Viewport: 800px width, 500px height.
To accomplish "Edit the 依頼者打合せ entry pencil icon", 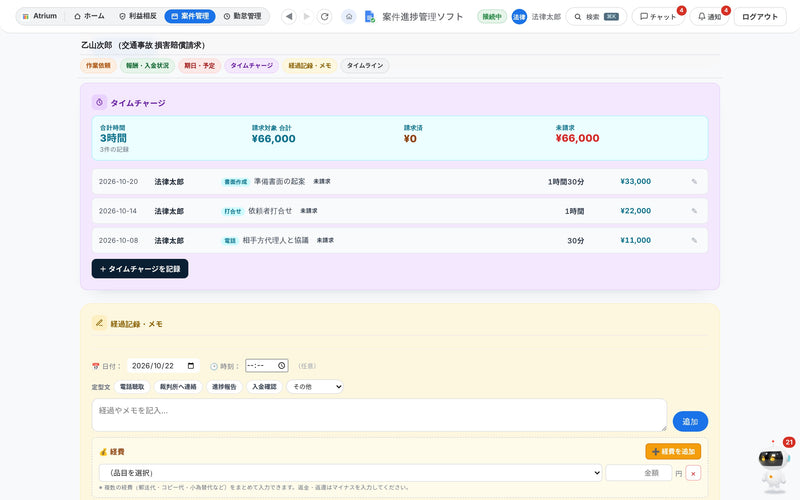I will coord(694,211).
